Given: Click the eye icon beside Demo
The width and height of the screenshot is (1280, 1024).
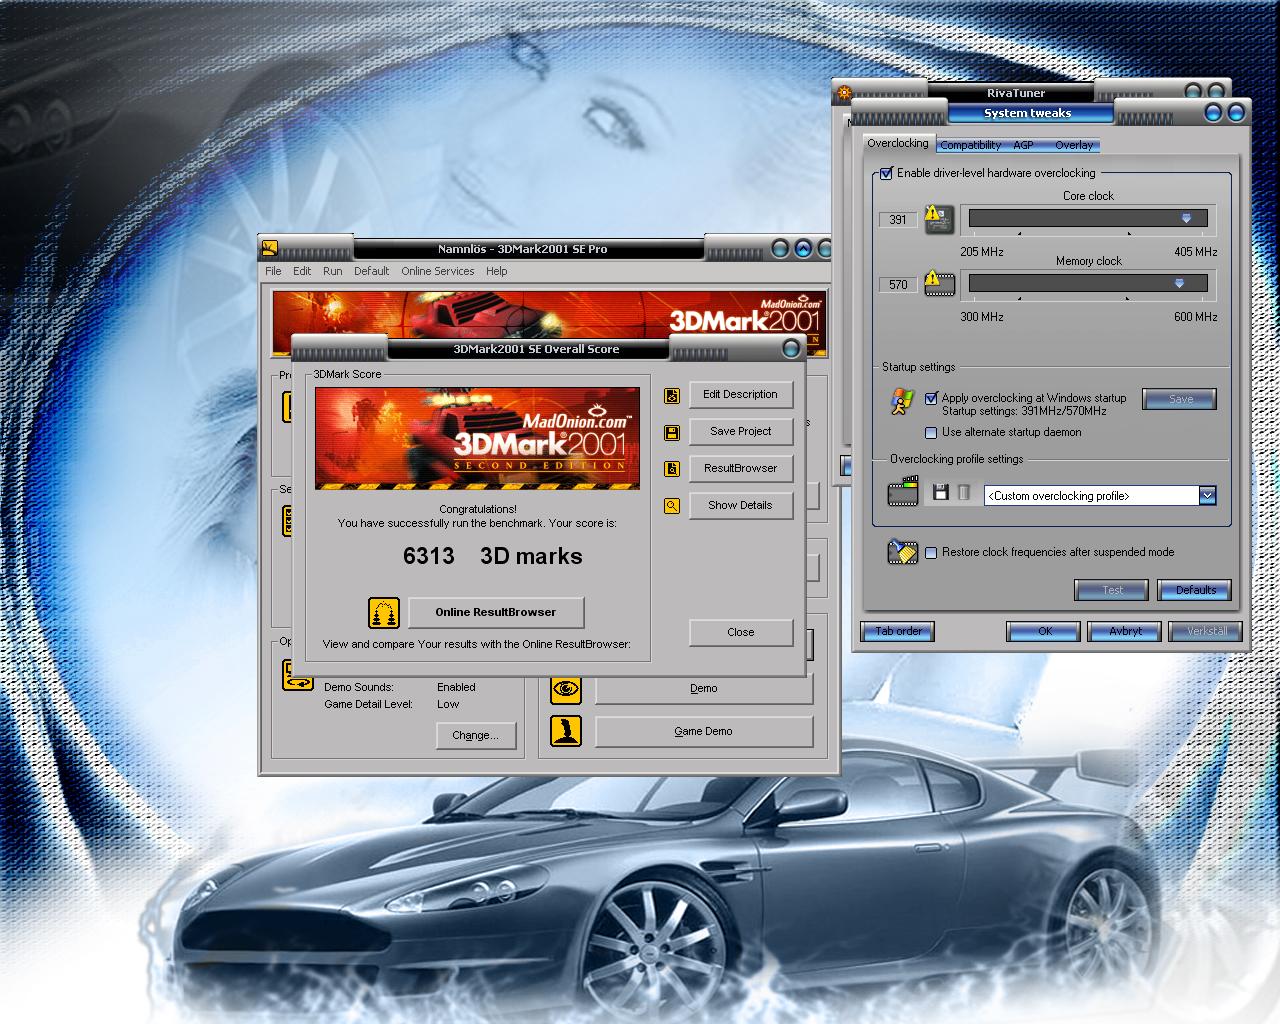Looking at the screenshot, I should click(x=566, y=688).
